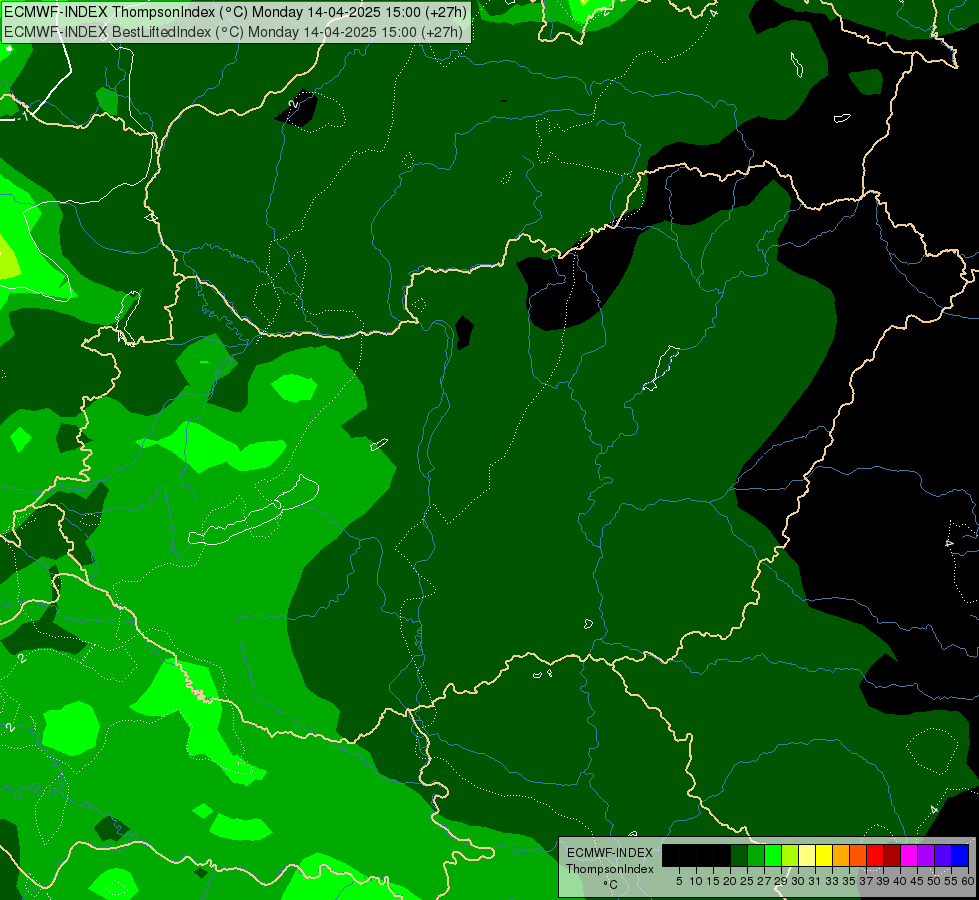Select the yellow 31-33 legend swatch
The image size is (979, 900).
[x=824, y=855]
